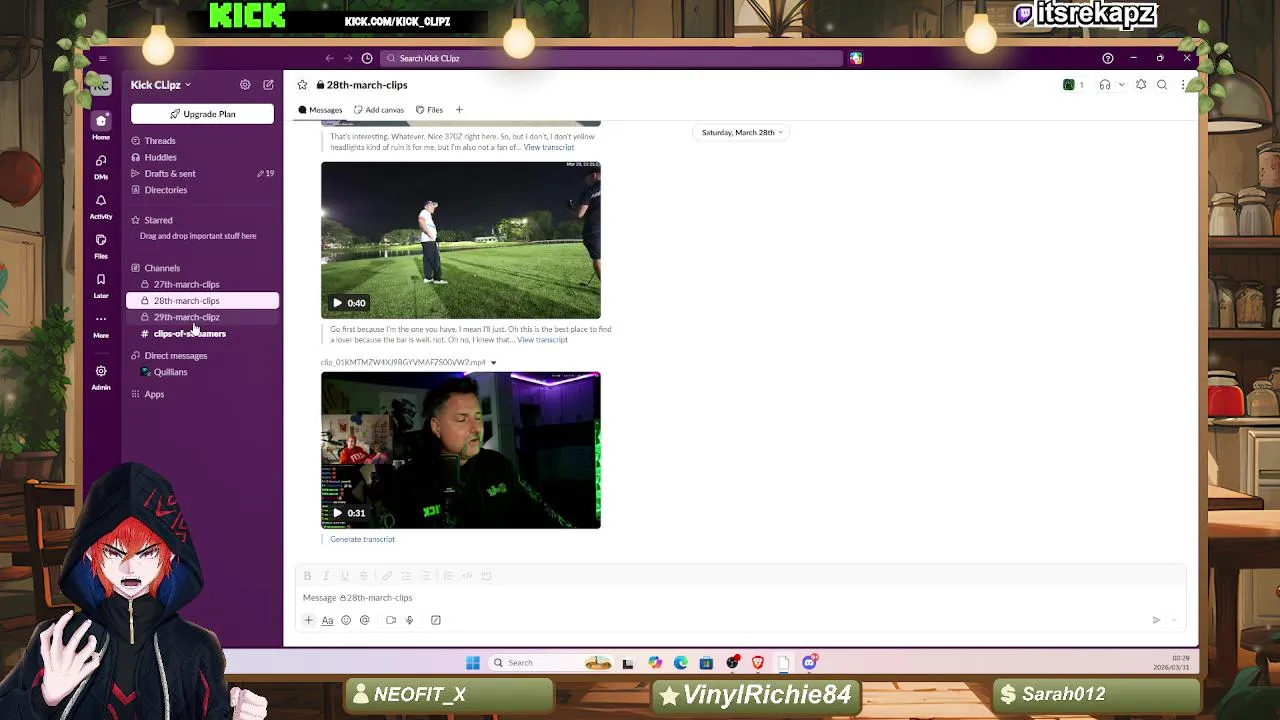Viewport: 1280px width, 720px height.
Task: Open channel notification bell settings
Action: point(1141,85)
